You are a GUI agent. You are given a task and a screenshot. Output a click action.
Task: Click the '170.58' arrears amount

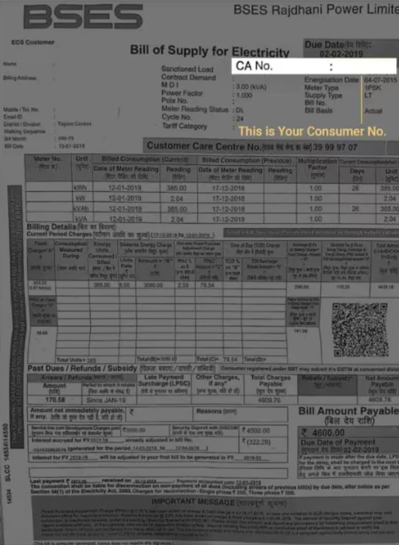coord(55,400)
